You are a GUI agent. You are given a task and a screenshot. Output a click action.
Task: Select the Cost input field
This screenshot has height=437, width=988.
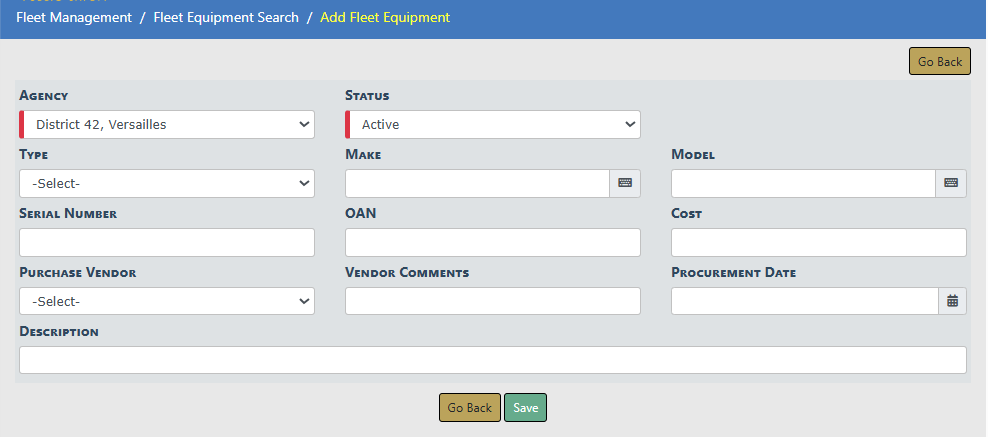(819, 243)
